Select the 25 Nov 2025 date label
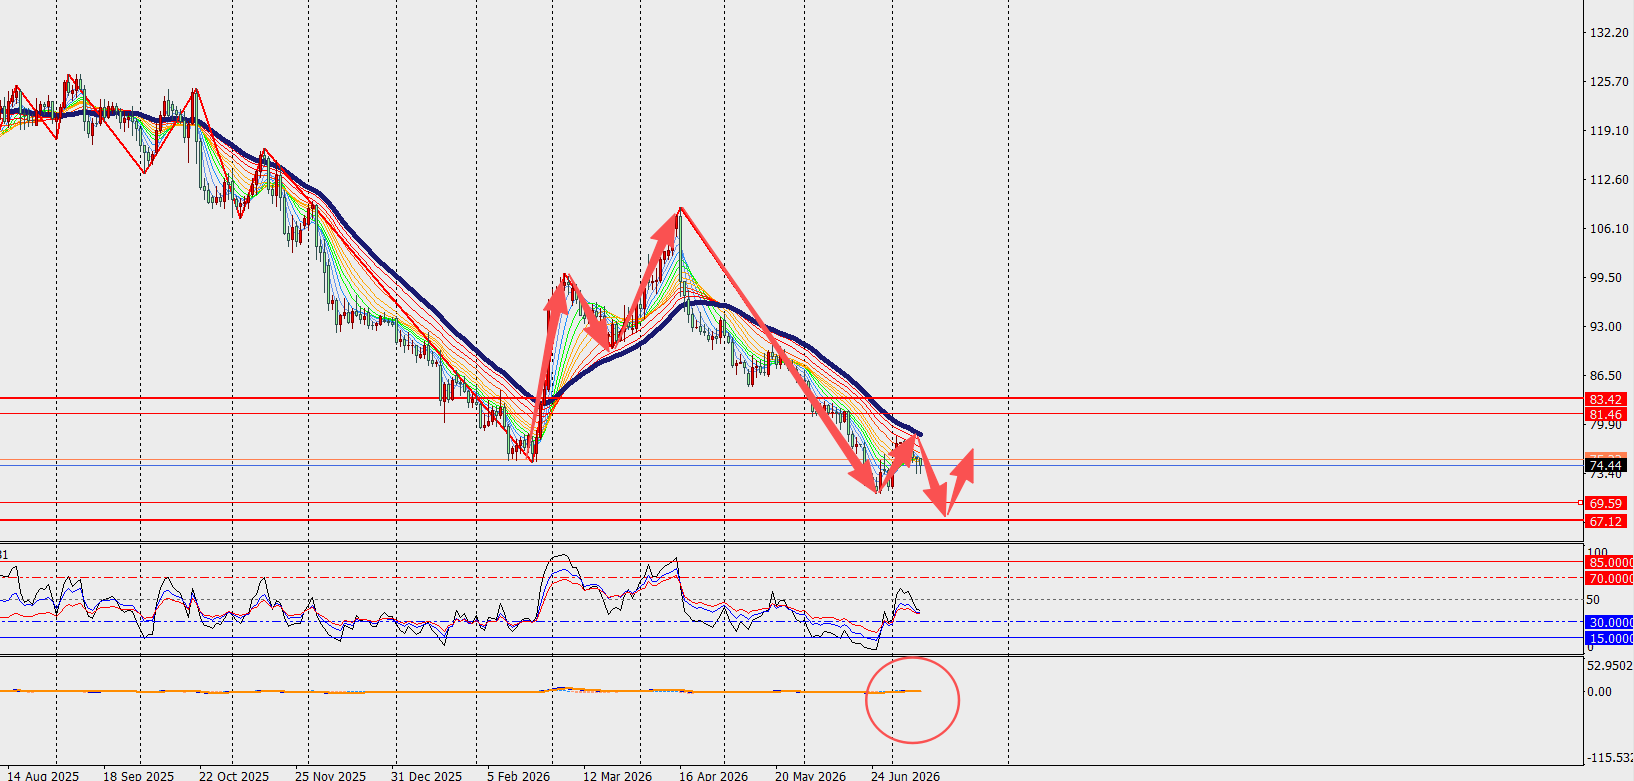 (x=330, y=775)
